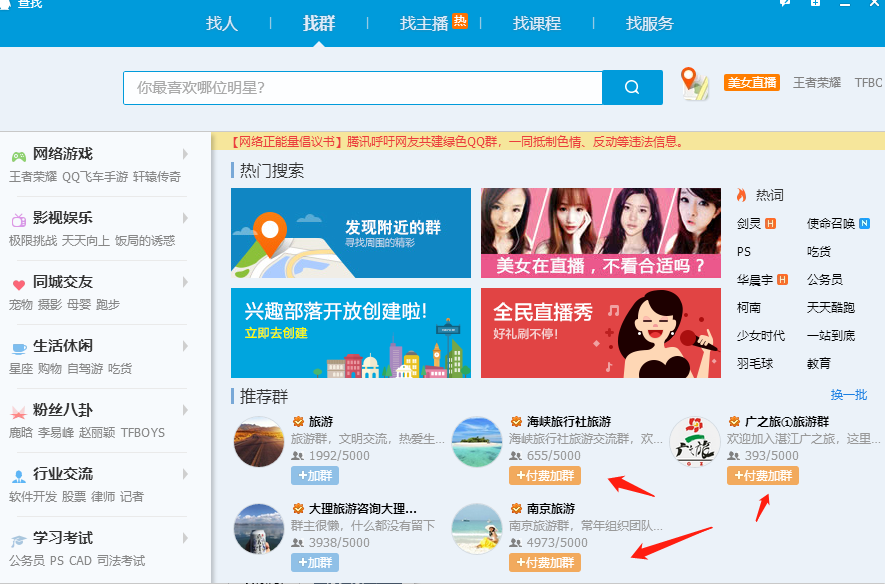Click +付费加群 for 南京旅游
885x584 pixels.
tap(545, 563)
